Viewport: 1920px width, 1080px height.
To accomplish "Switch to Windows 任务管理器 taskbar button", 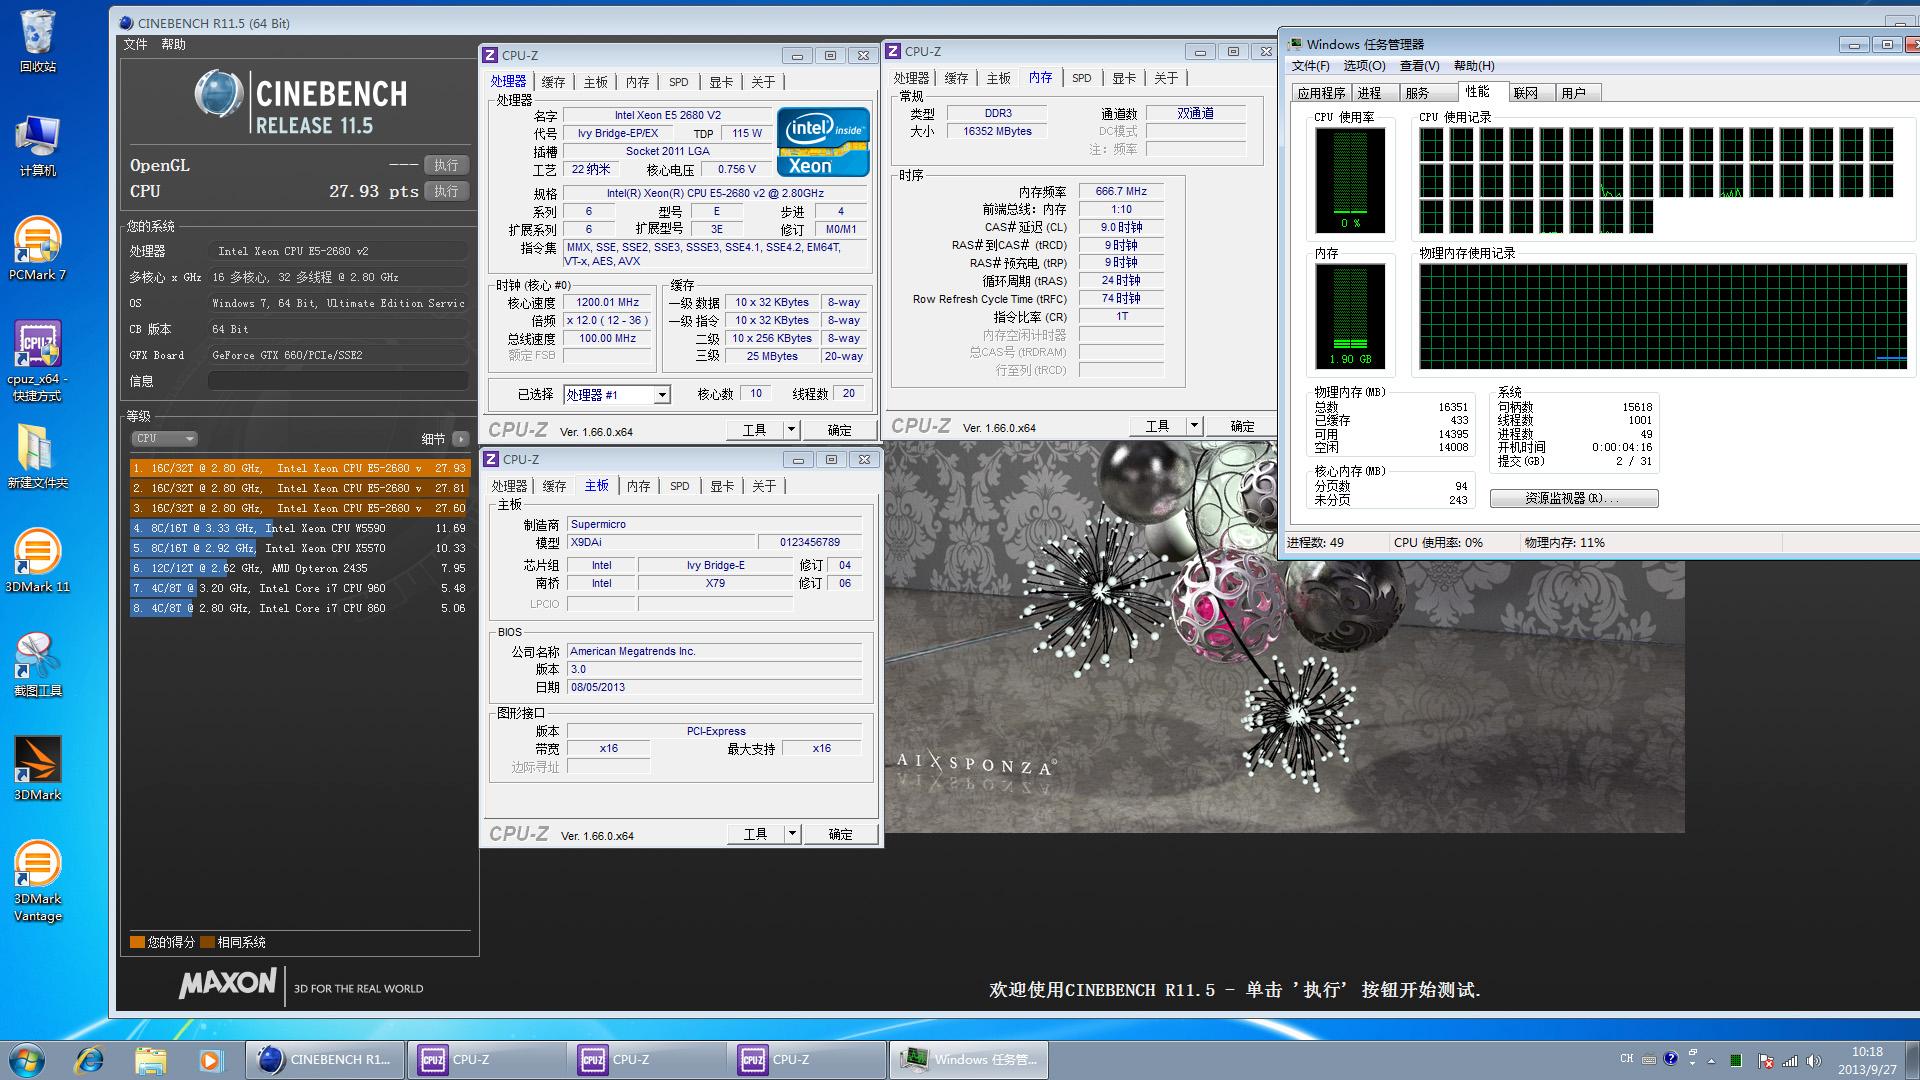I will coord(968,1060).
